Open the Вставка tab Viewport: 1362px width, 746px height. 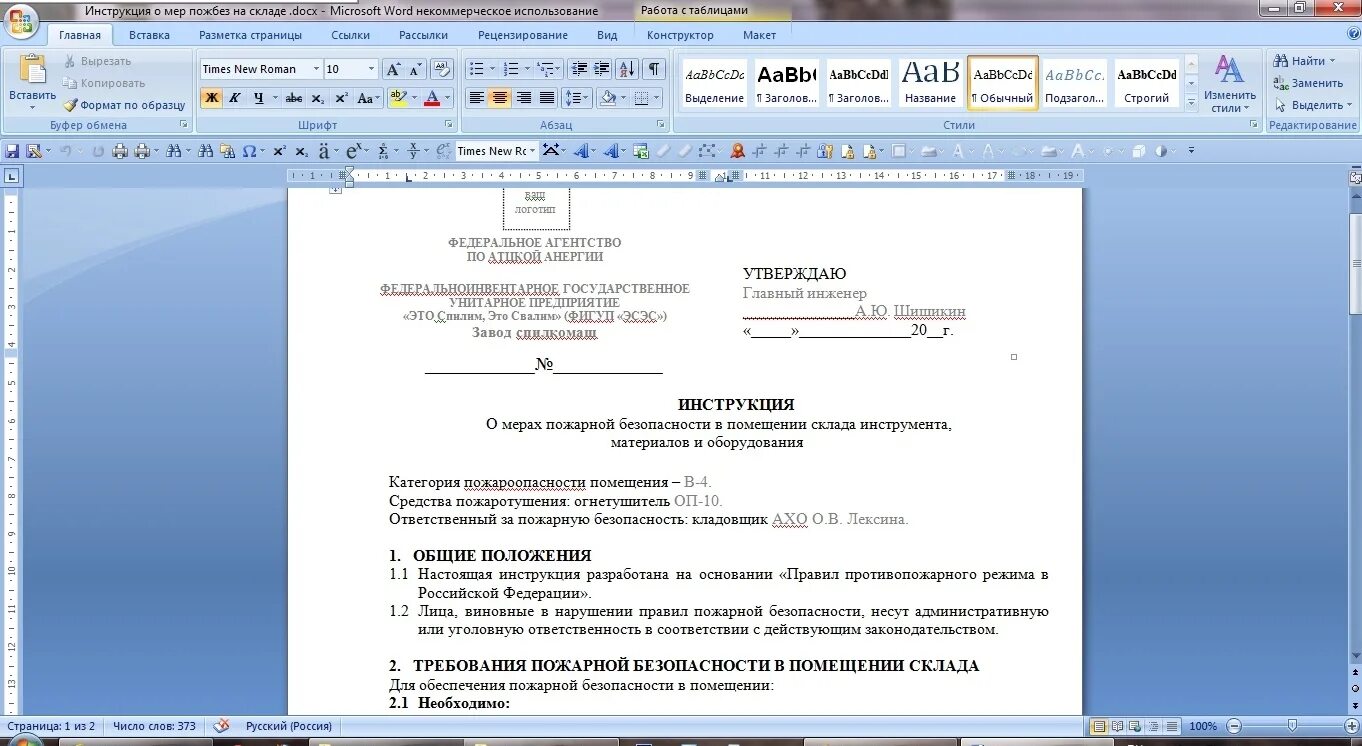[x=149, y=35]
